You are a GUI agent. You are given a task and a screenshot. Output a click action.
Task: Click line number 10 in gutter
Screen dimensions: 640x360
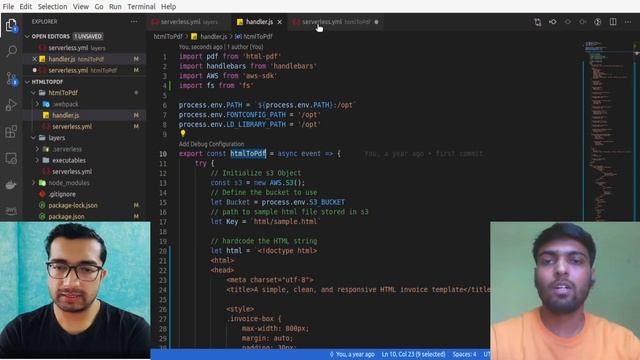[x=163, y=154]
